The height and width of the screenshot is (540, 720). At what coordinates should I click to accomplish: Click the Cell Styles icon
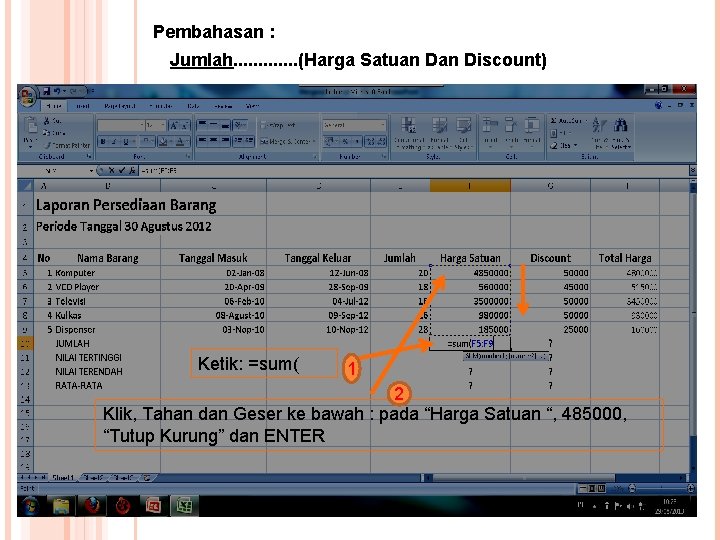[463, 126]
